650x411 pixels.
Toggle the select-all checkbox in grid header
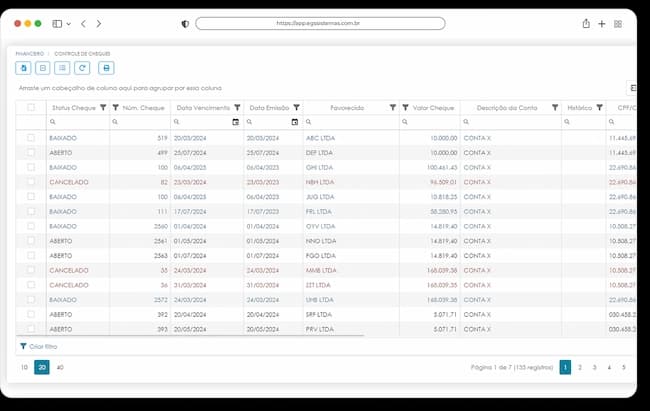pyautogui.click(x=31, y=107)
